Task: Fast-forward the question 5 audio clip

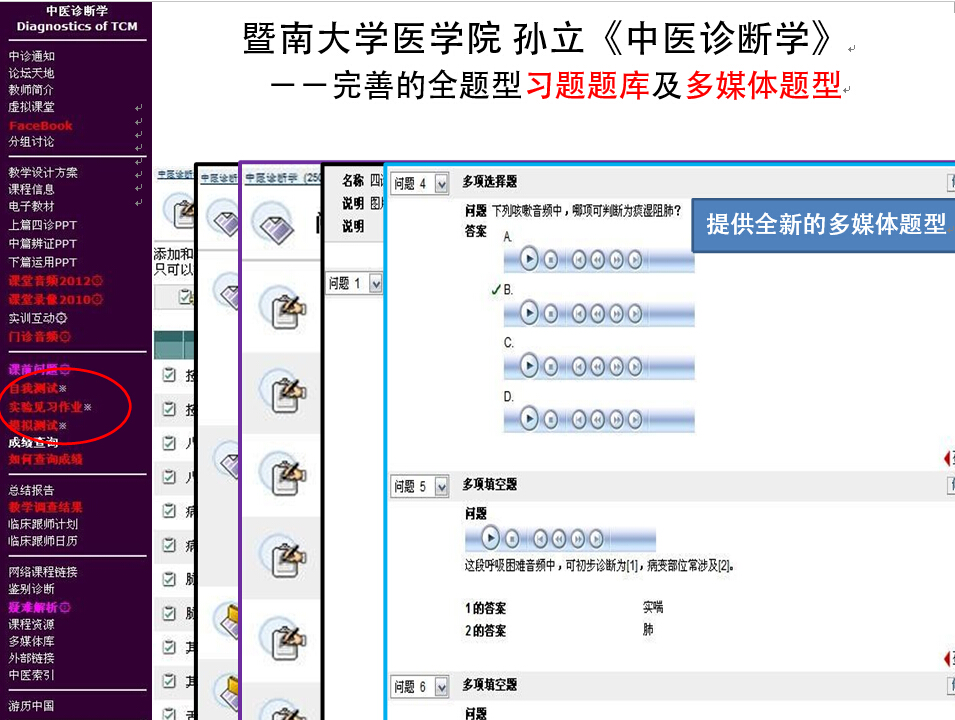Action: pos(577,538)
